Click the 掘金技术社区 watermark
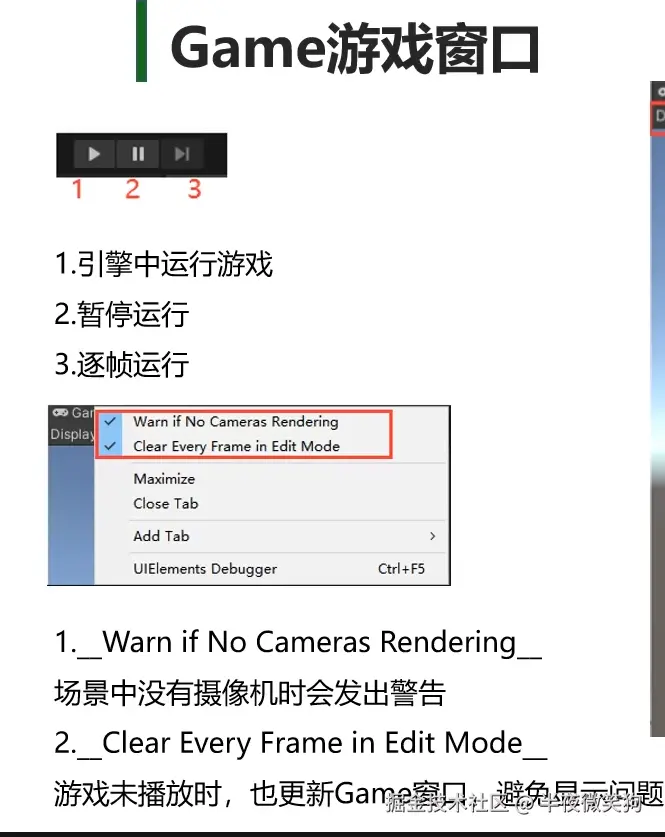This screenshot has width=665, height=837. click(x=447, y=803)
